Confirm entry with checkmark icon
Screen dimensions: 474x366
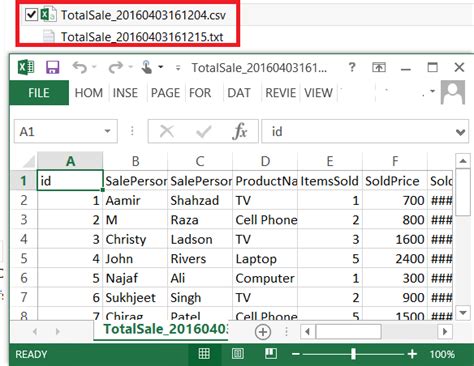pyautogui.click(x=204, y=132)
